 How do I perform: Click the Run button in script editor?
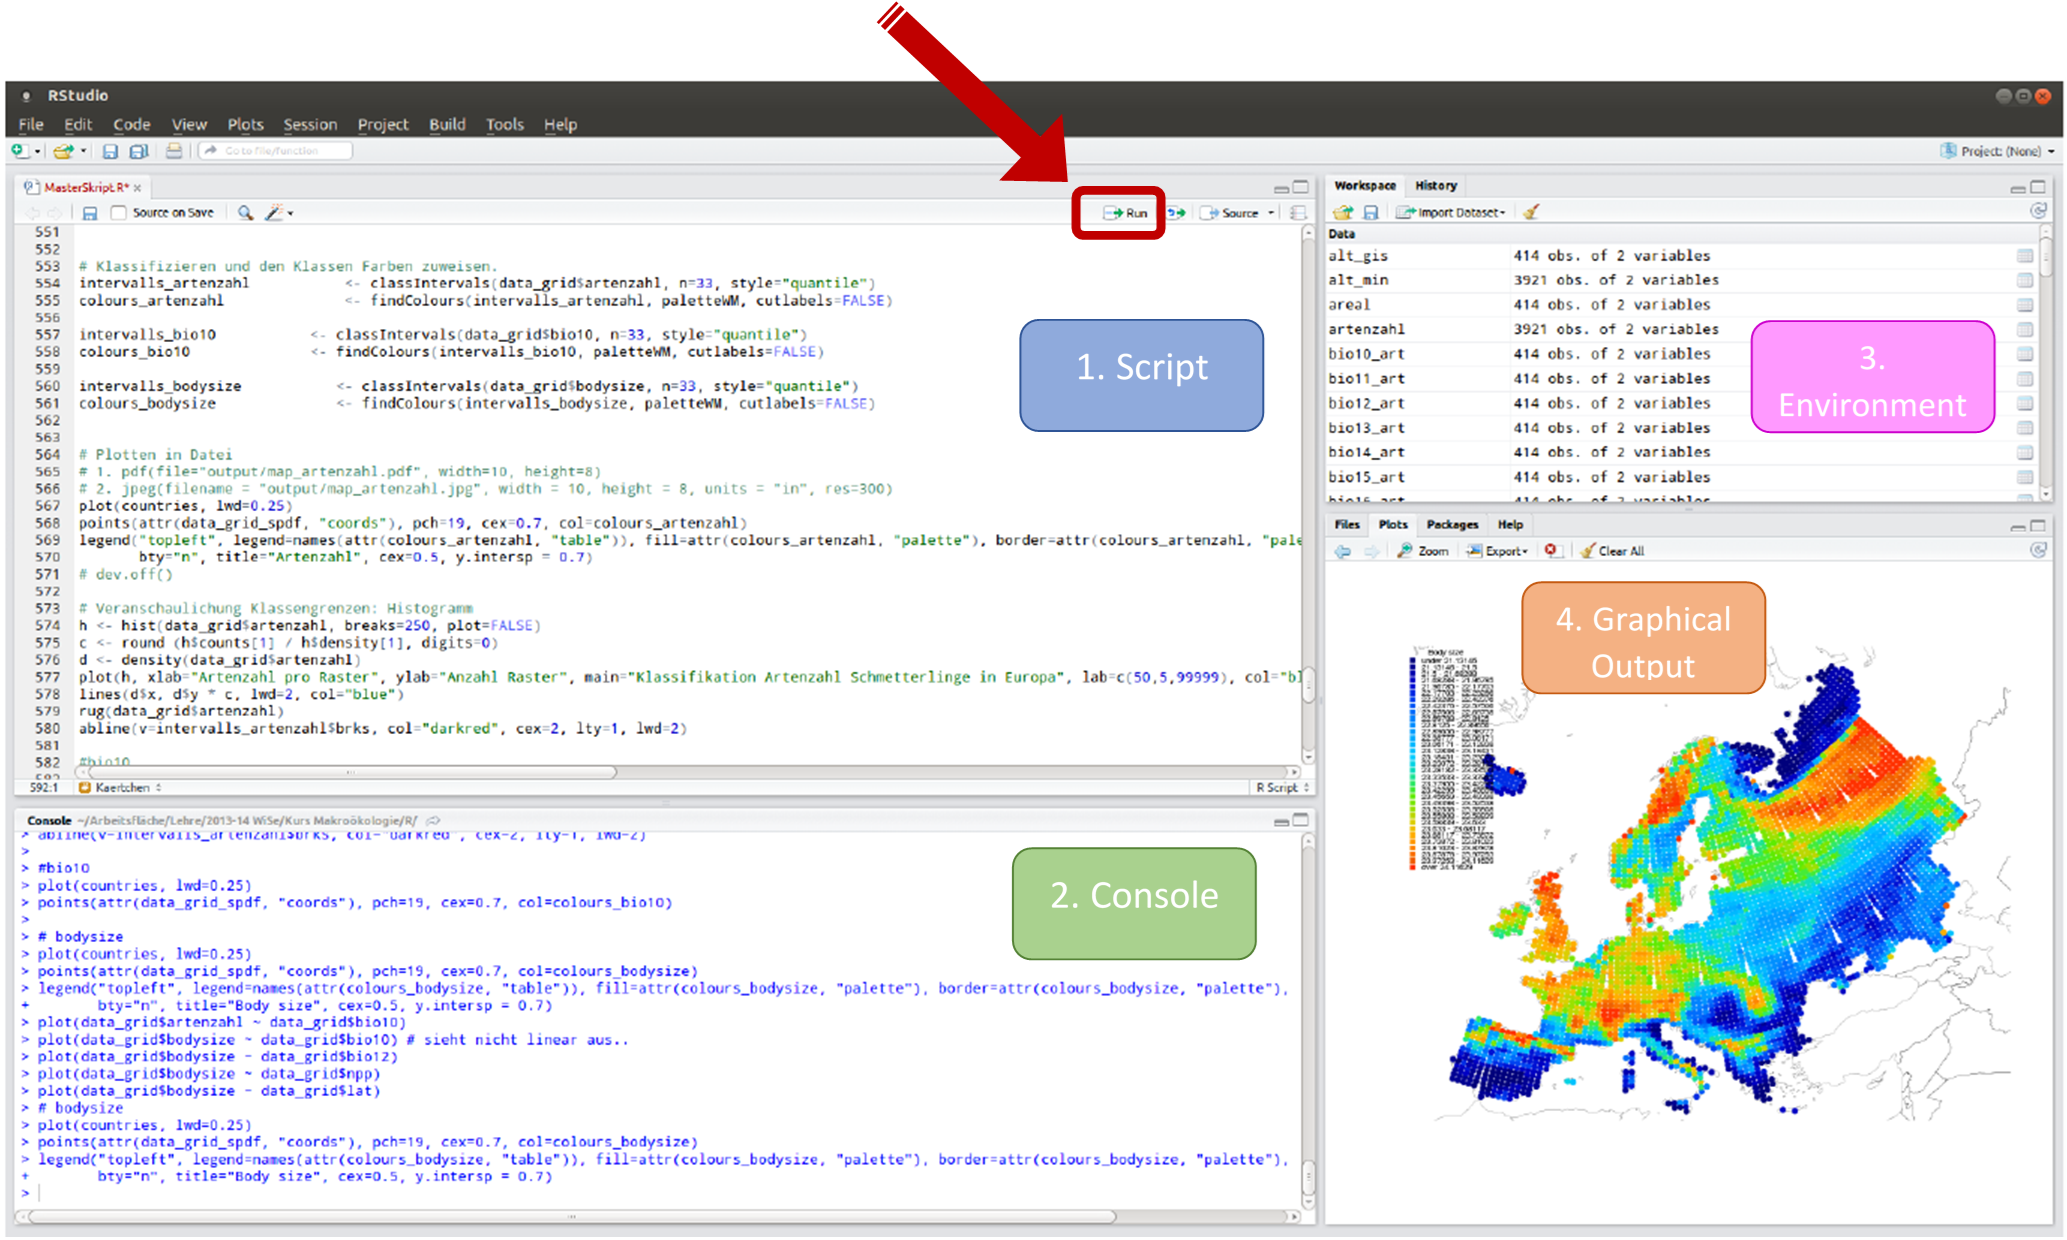tap(1126, 213)
